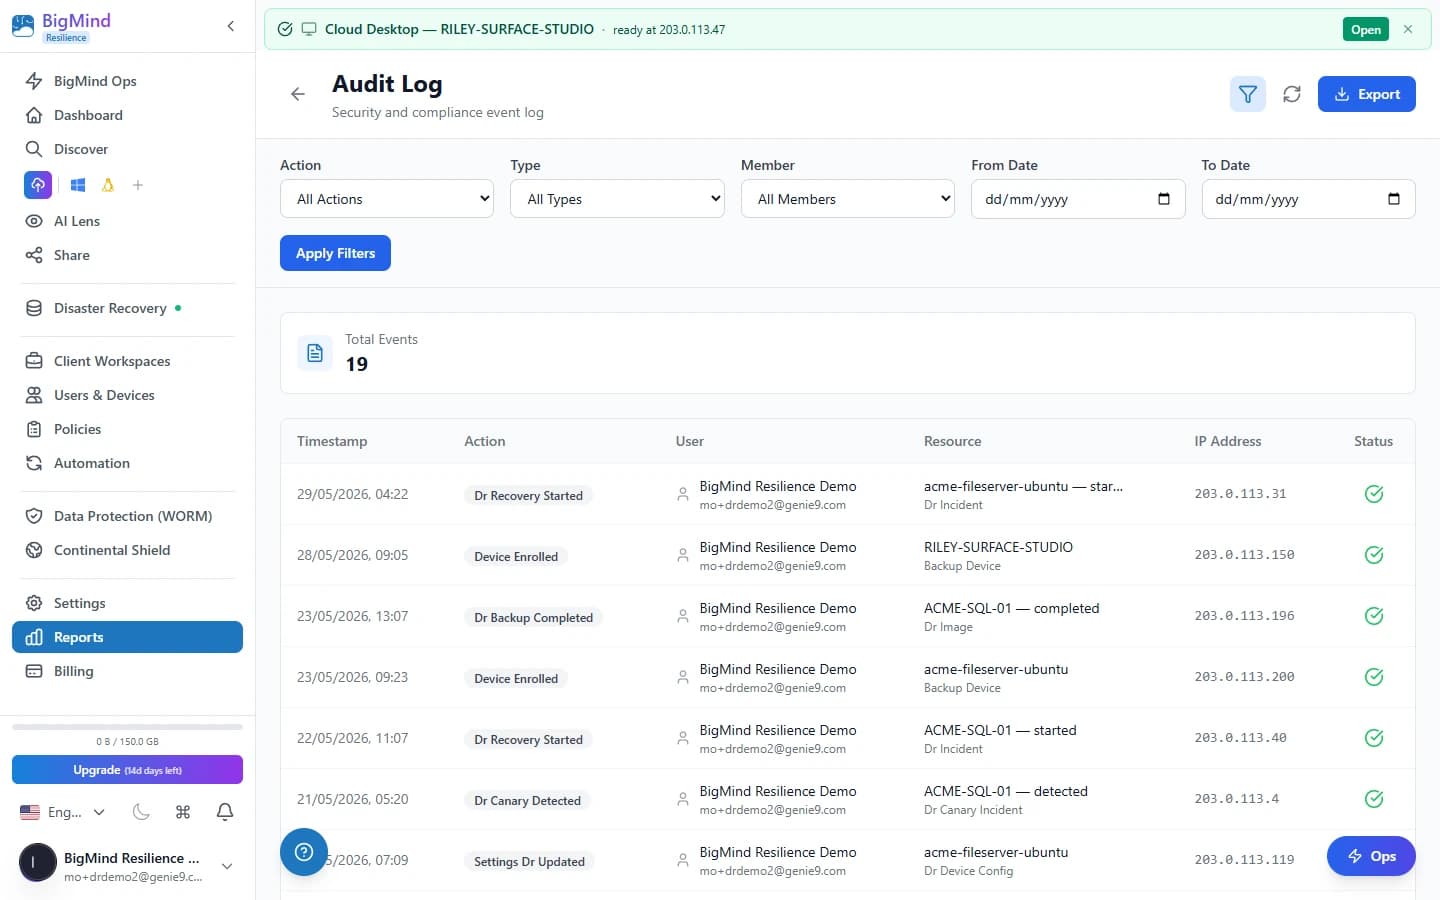Select the purple cloud upload icon
Viewport: 1440px width, 900px height.
(38, 185)
